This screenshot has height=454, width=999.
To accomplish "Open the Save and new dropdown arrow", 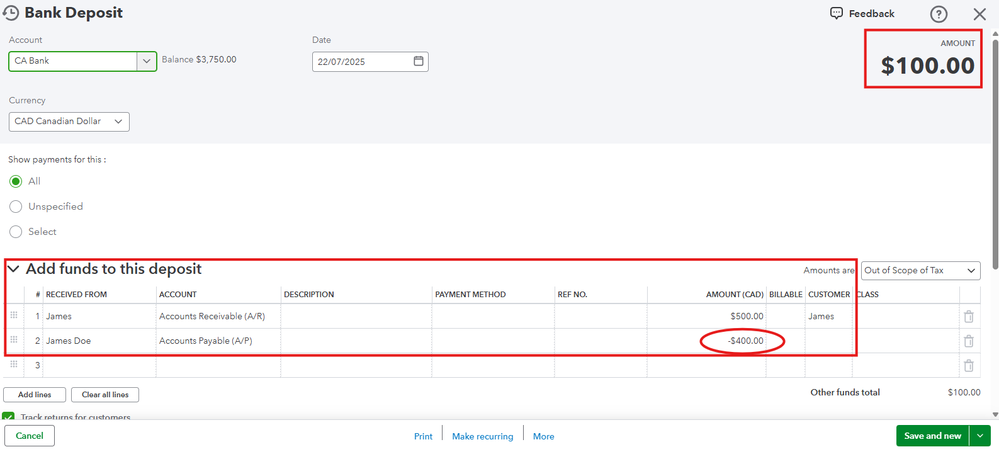I will coord(980,436).
